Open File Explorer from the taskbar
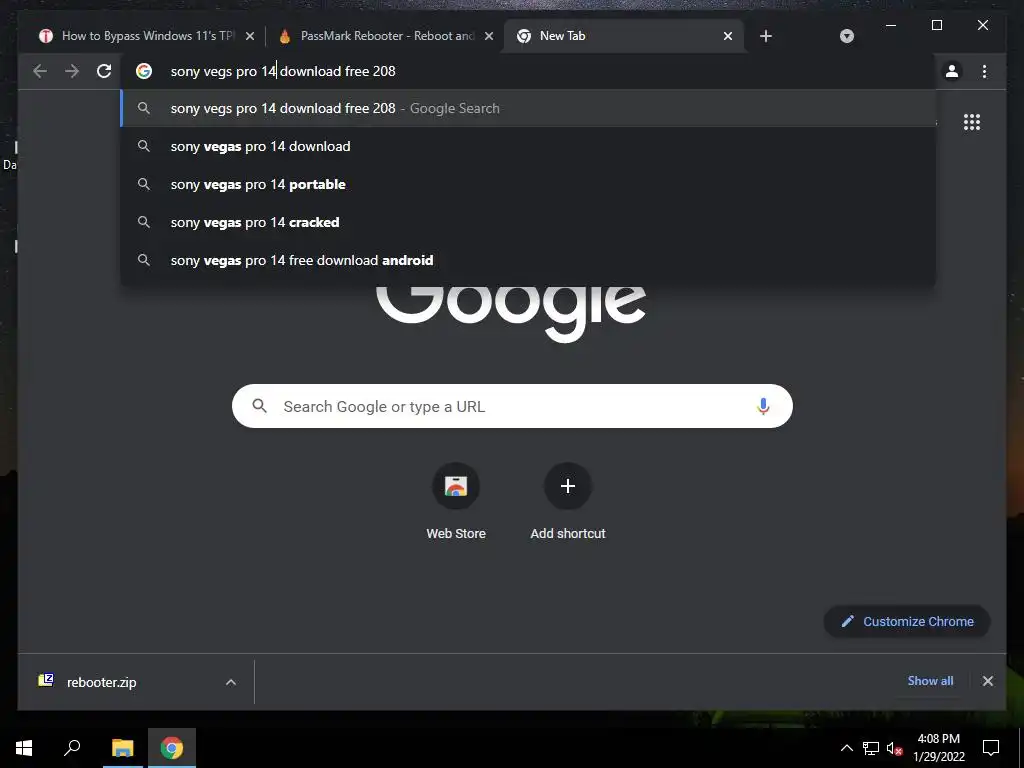This screenshot has width=1024, height=768. point(122,748)
